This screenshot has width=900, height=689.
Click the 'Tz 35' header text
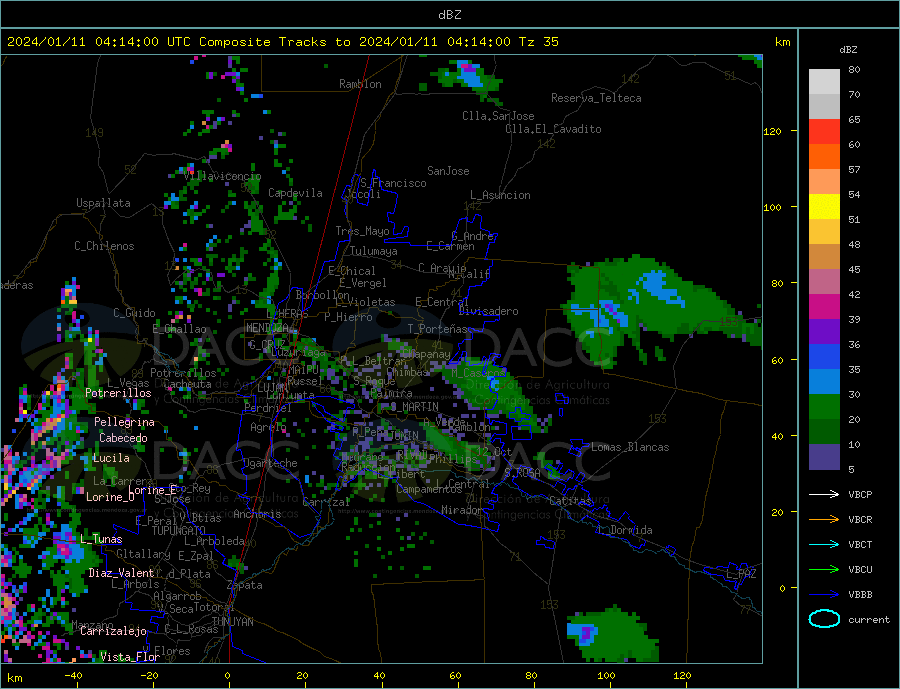(538, 42)
